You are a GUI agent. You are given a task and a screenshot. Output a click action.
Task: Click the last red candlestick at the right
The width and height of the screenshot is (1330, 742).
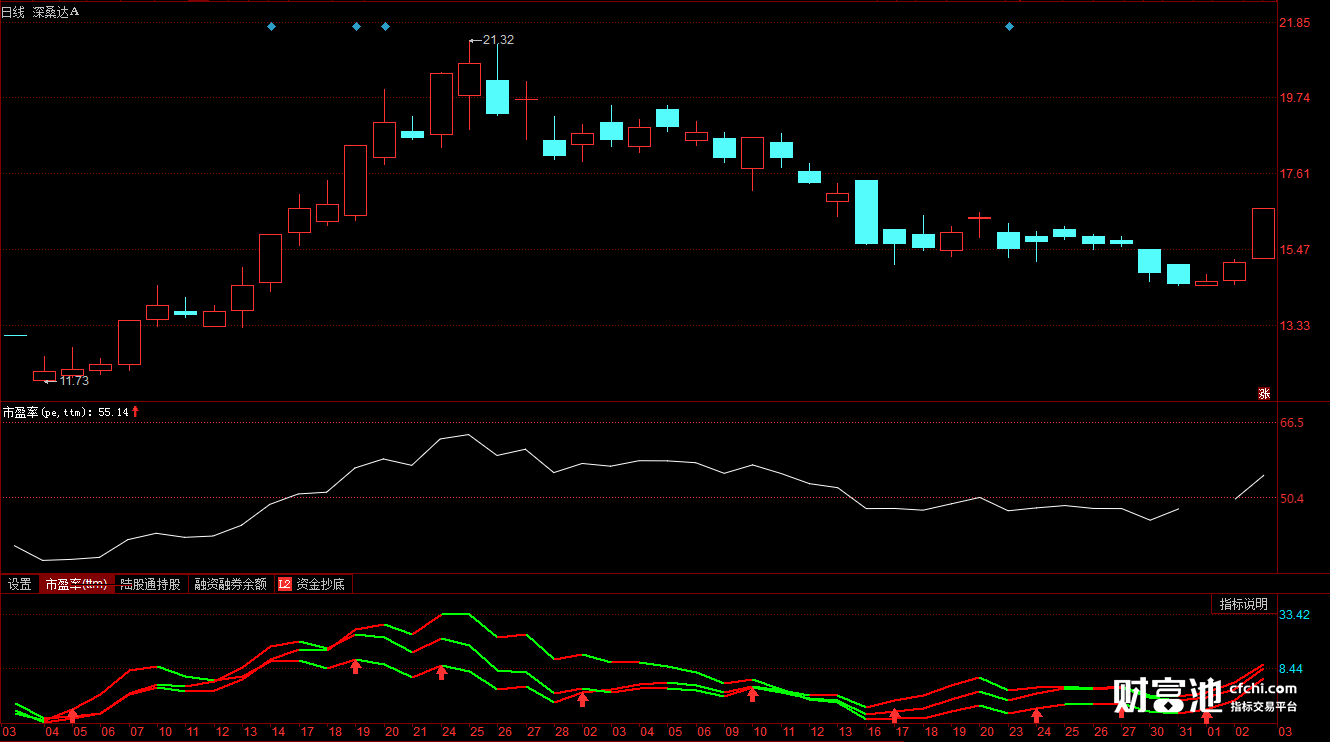tap(1264, 233)
